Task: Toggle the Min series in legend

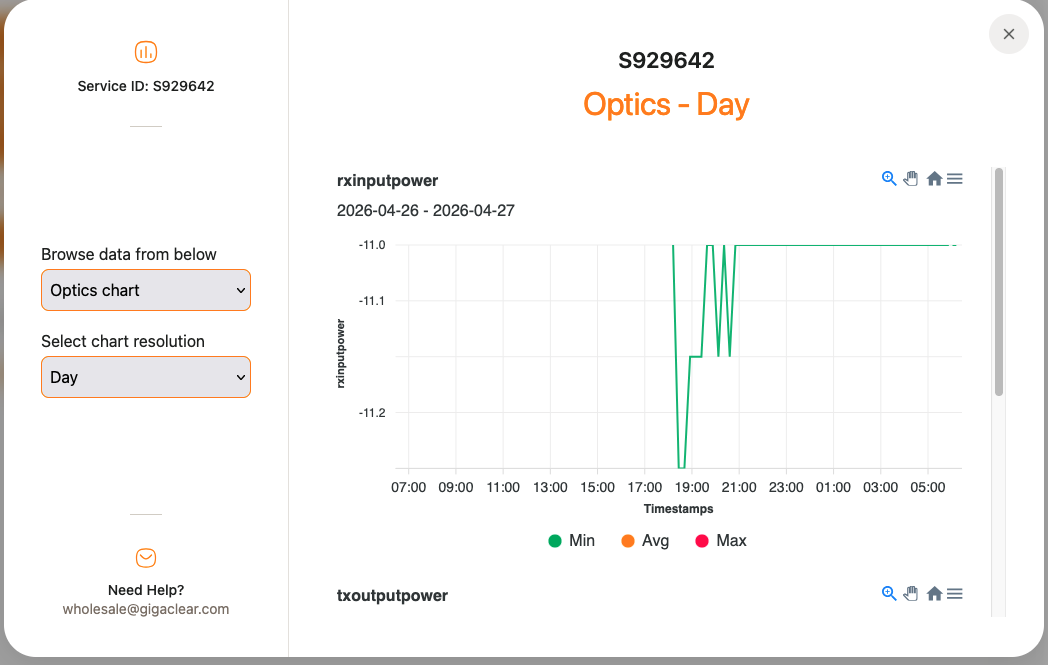Action: click(571, 541)
